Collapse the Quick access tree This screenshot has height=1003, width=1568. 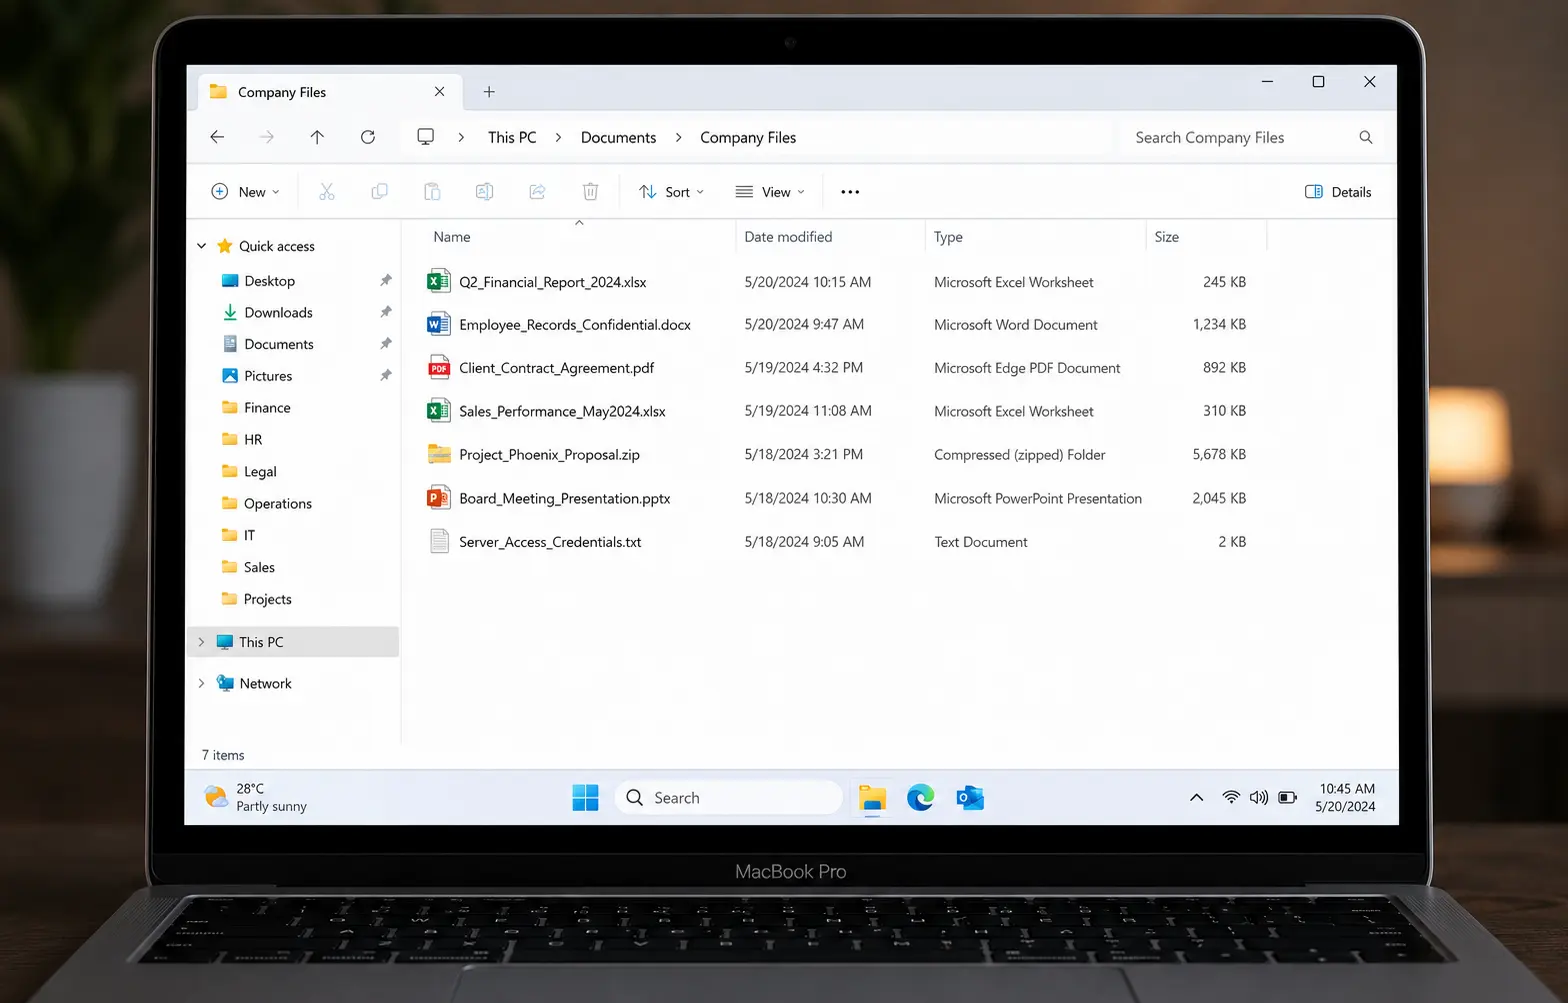coord(201,246)
